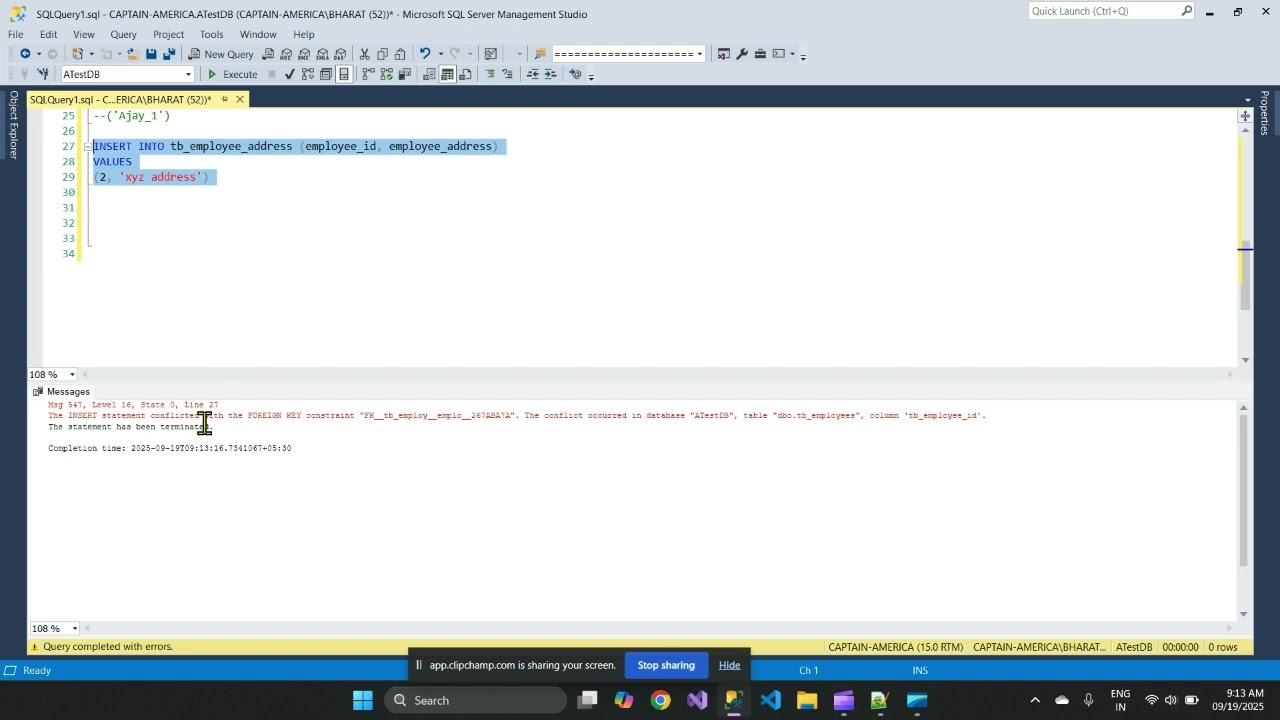Click Comment out selected lines icon
Screen dimensions: 1280x720
490,74
